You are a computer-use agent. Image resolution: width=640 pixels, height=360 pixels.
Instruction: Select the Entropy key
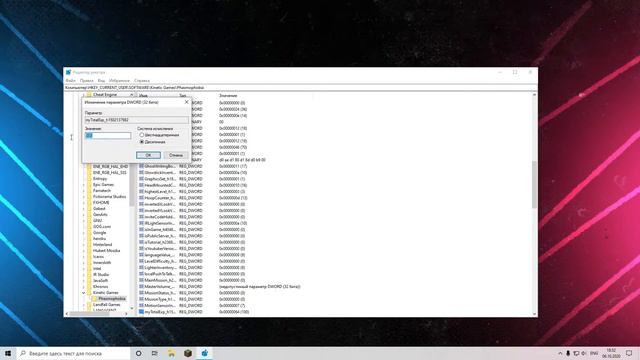click(x=100, y=179)
